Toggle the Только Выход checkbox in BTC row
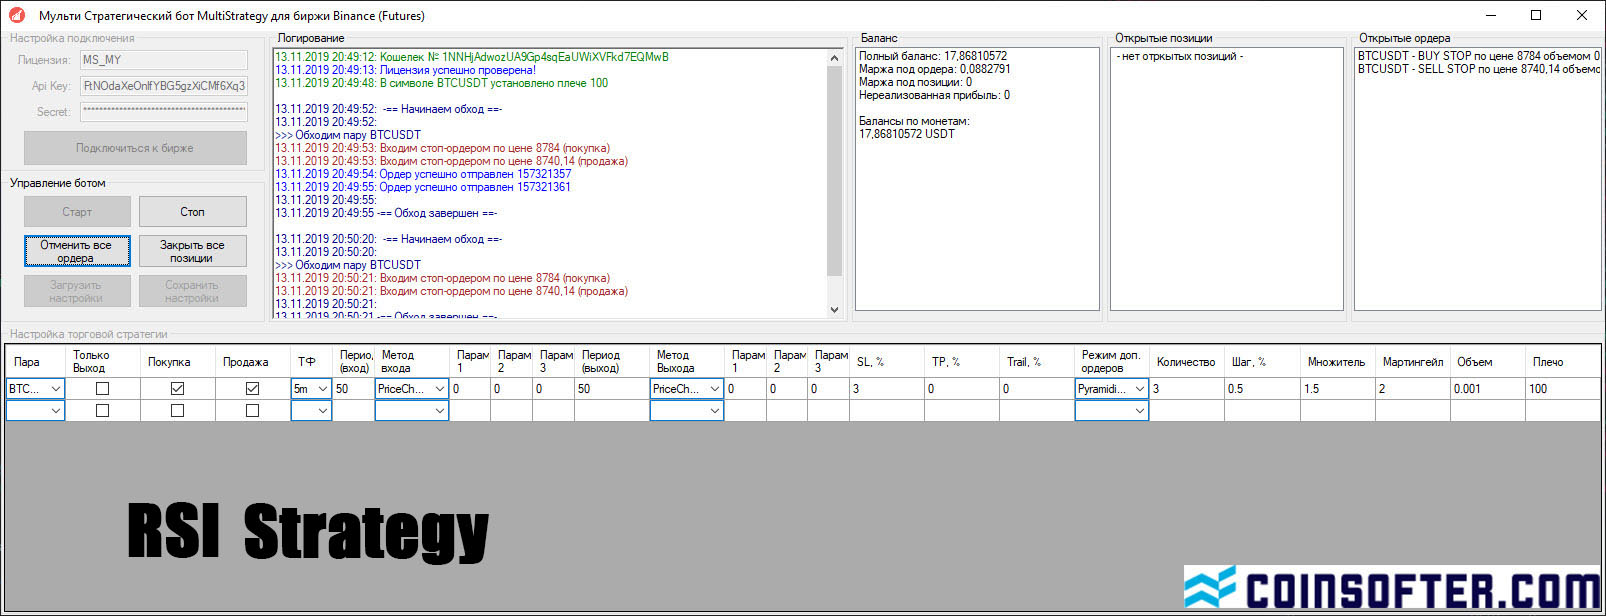The height and width of the screenshot is (616, 1606). click(x=102, y=388)
